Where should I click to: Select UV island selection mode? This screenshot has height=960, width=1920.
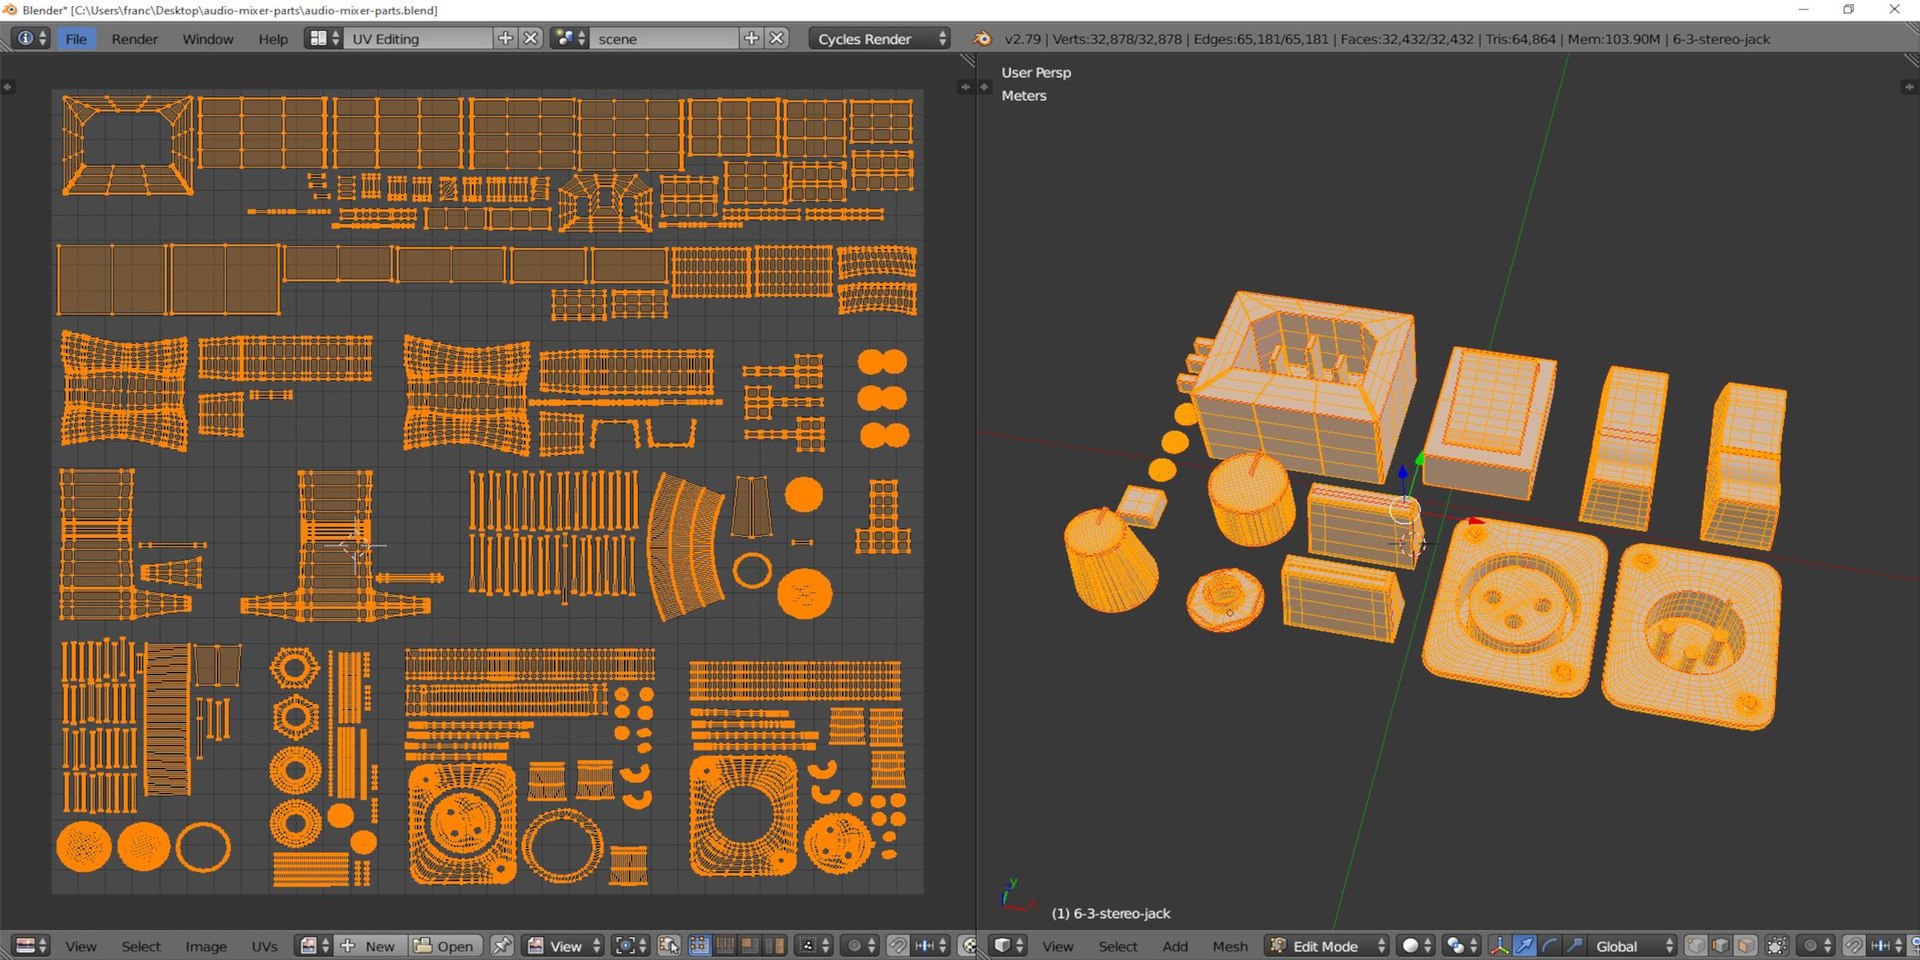tap(774, 945)
